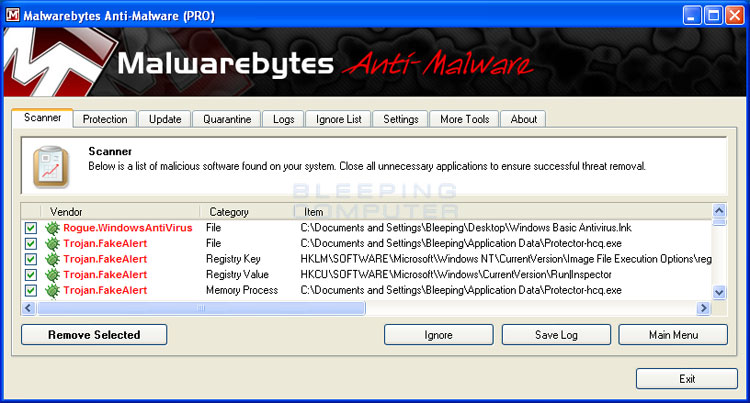750x403 pixels.
Task: Select the HKLM Image File Execution Options entry
Action: [506, 259]
